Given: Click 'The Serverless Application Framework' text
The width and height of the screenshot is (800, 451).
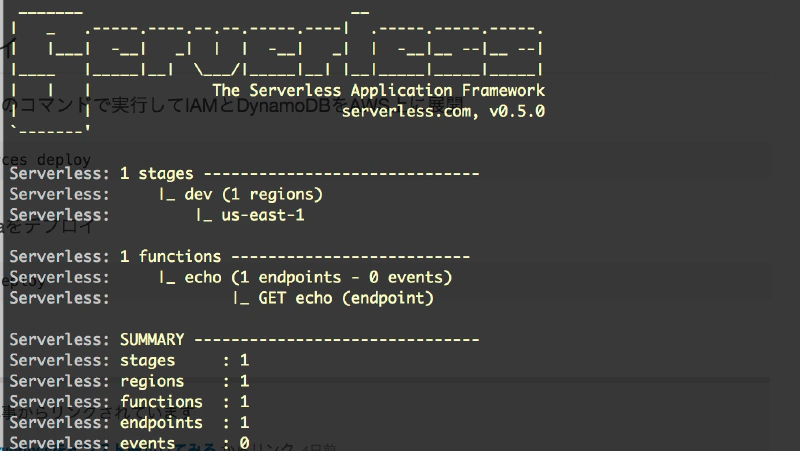Looking at the screenshot, I should pos(379,90).
